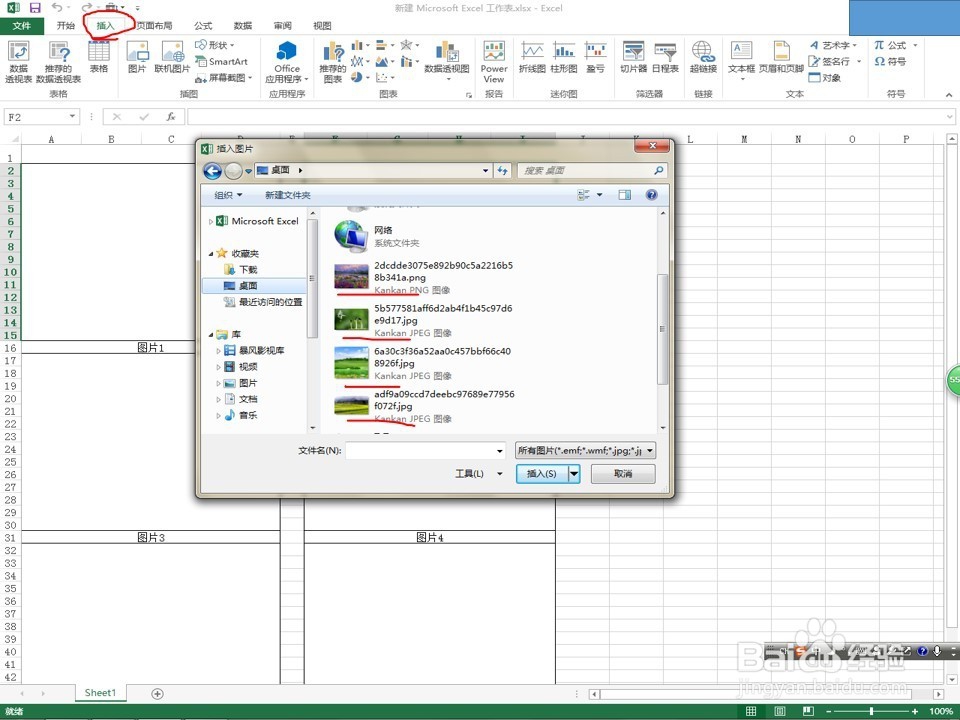This screenshot has width=960, height=720.
Task: Insert an Object (对象)
Action: click(x=825, y=78)
